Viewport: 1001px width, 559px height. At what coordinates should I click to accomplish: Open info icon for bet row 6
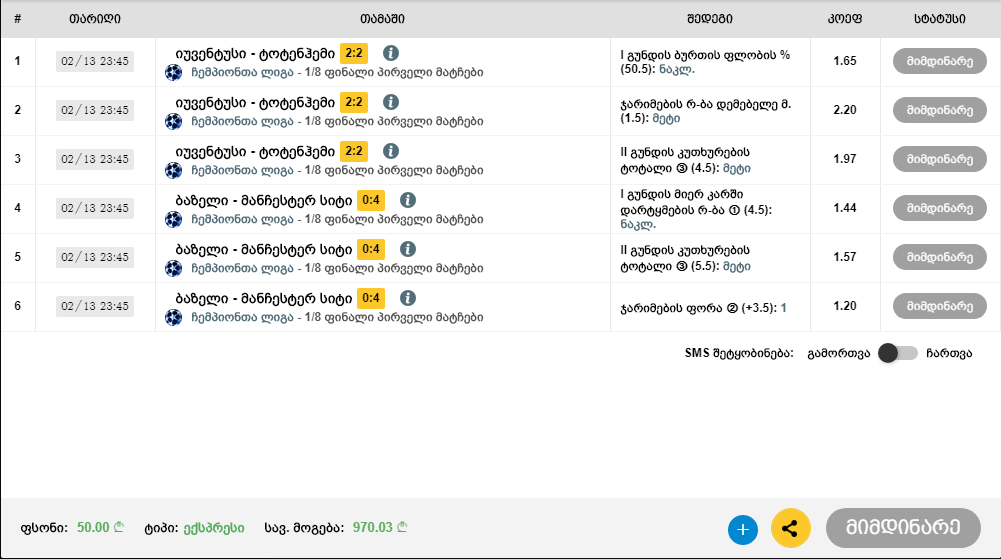(x=408, y=298)
